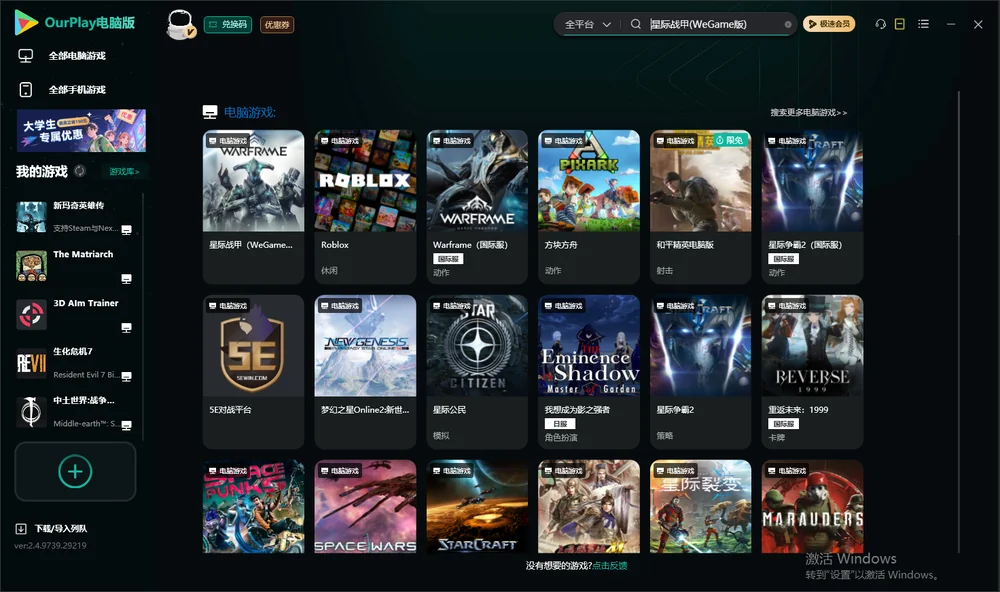Open the list menu icon in title bar
1000x592 pixels.
click(x=923, y=24)
